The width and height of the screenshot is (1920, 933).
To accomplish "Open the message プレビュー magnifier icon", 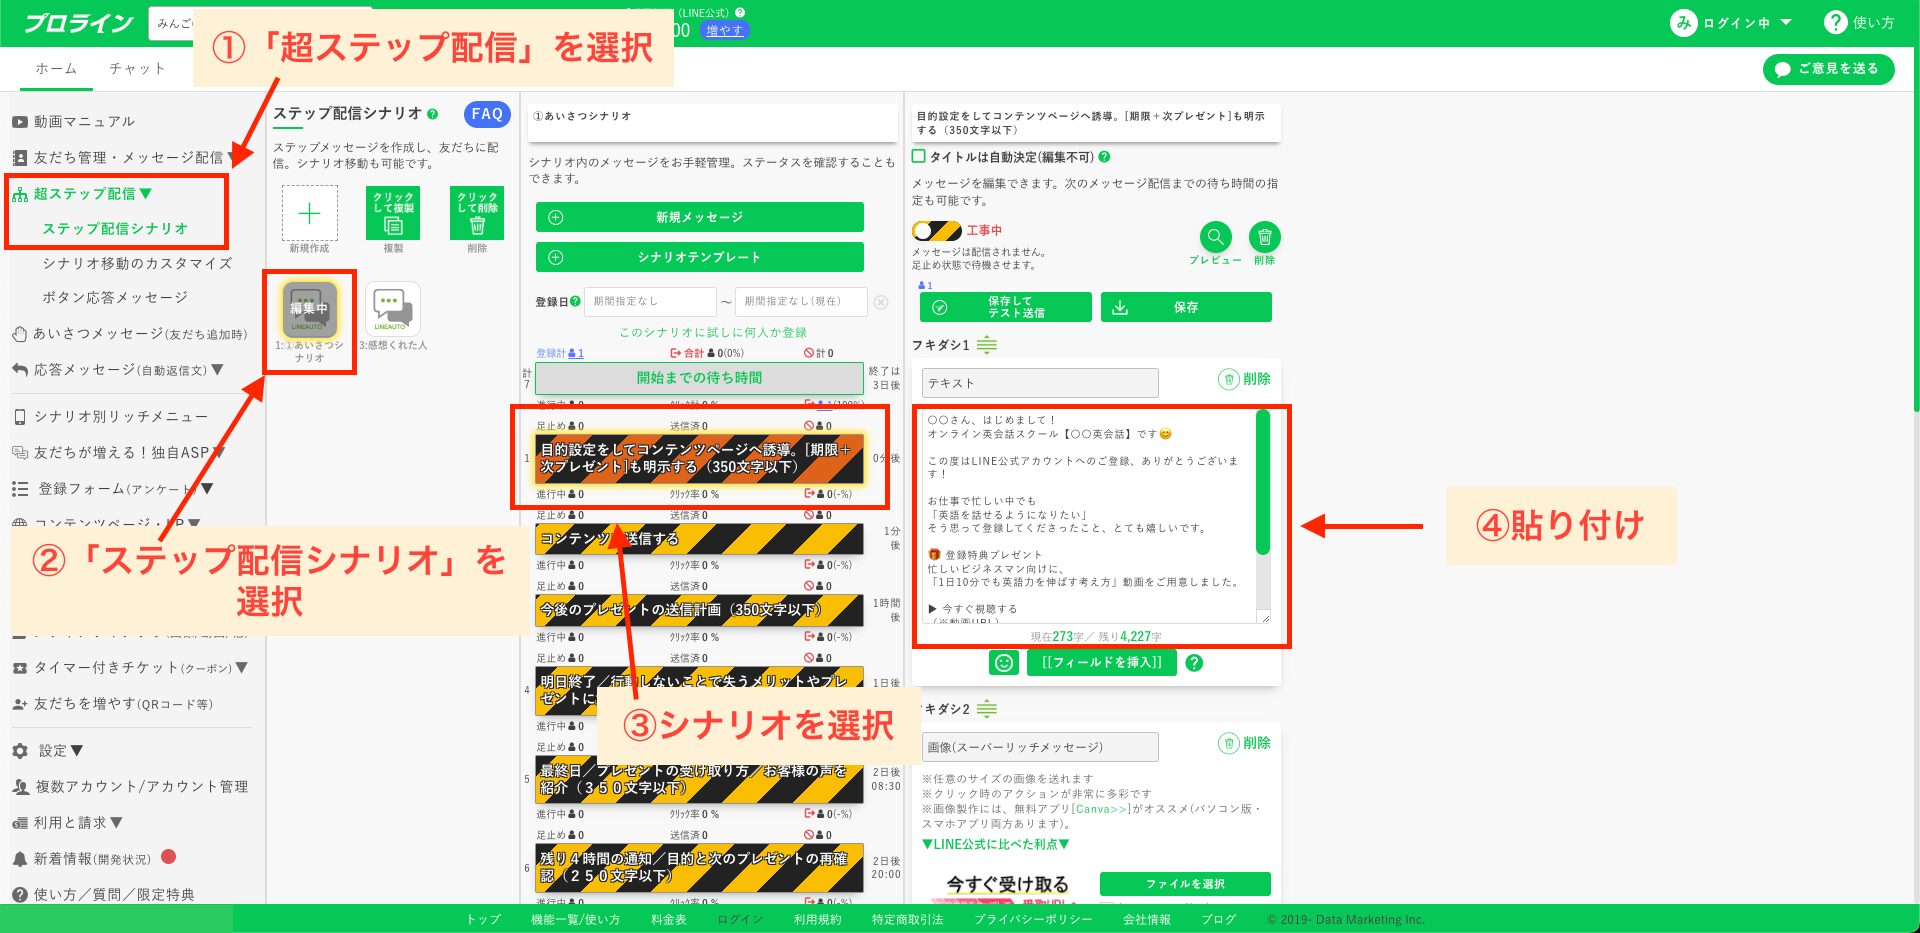I will pyautogui.click(x=1215, y=237).
